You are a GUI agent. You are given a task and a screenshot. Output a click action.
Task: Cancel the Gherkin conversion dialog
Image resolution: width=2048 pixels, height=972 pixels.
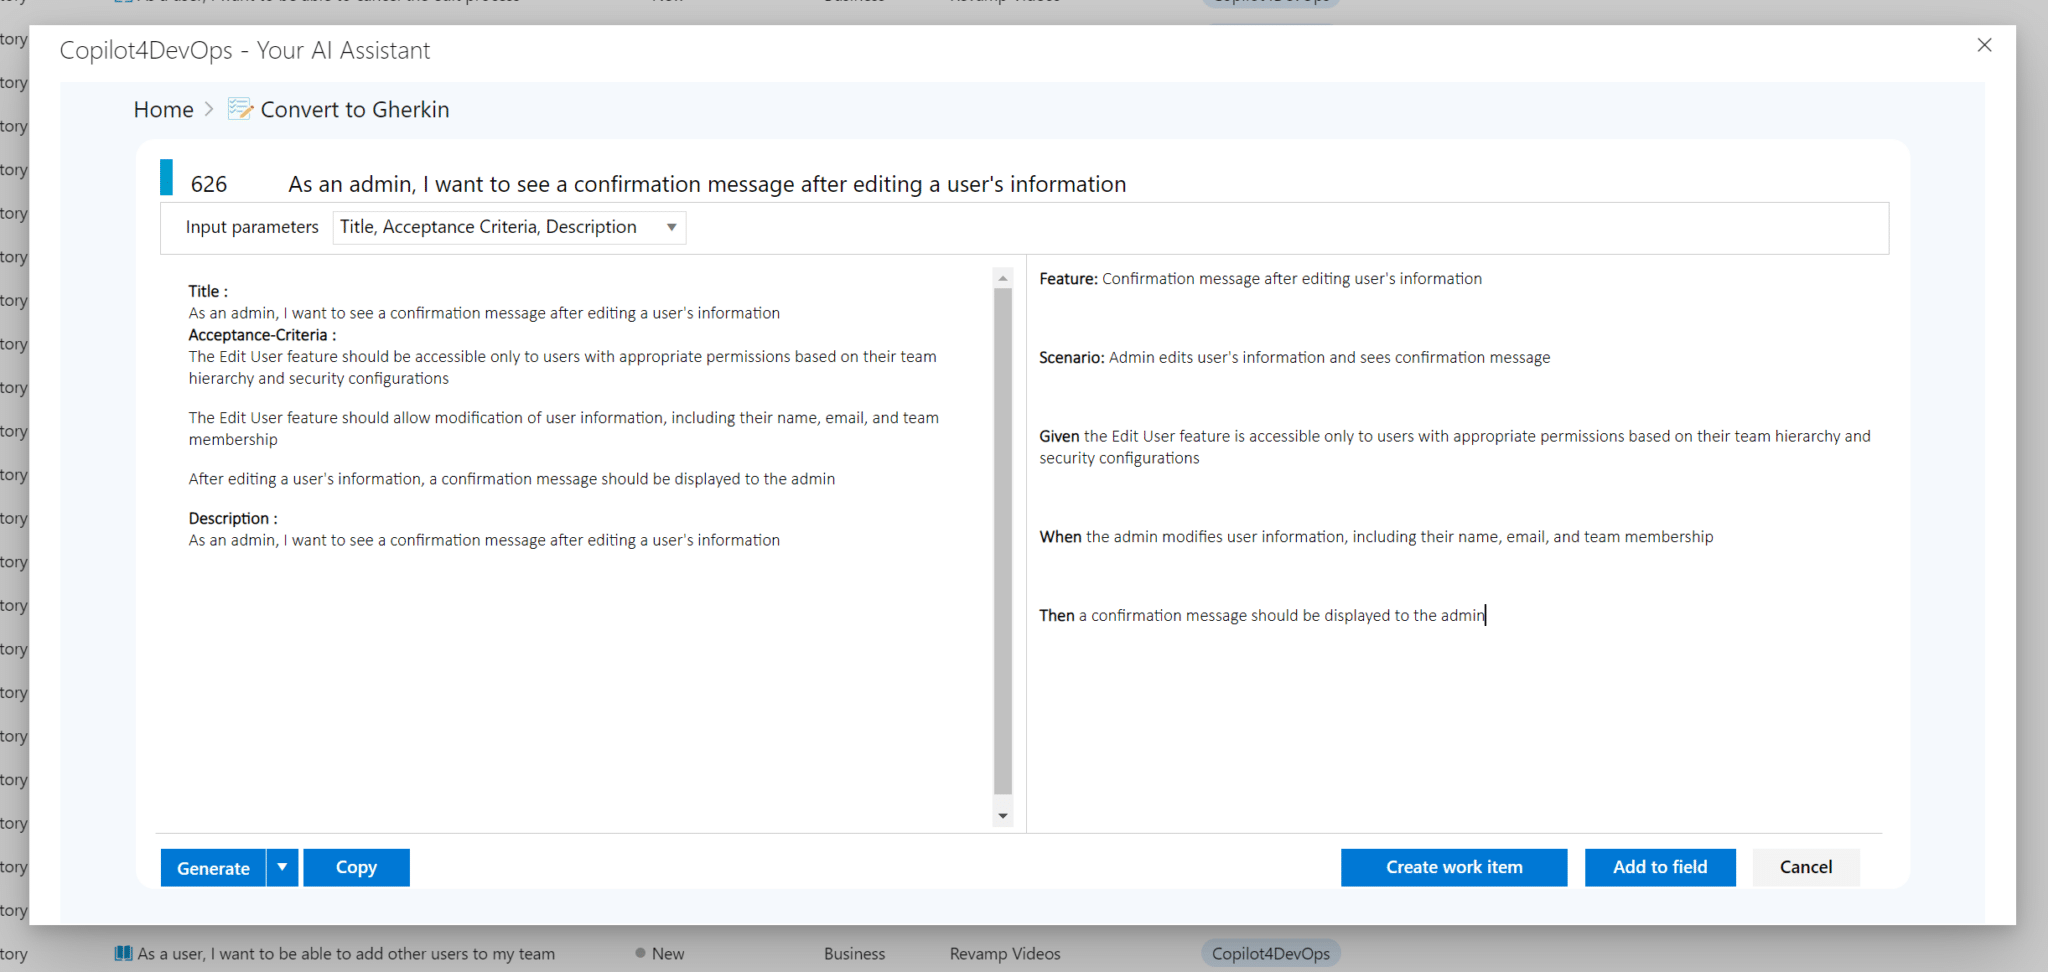point(1805,867)
